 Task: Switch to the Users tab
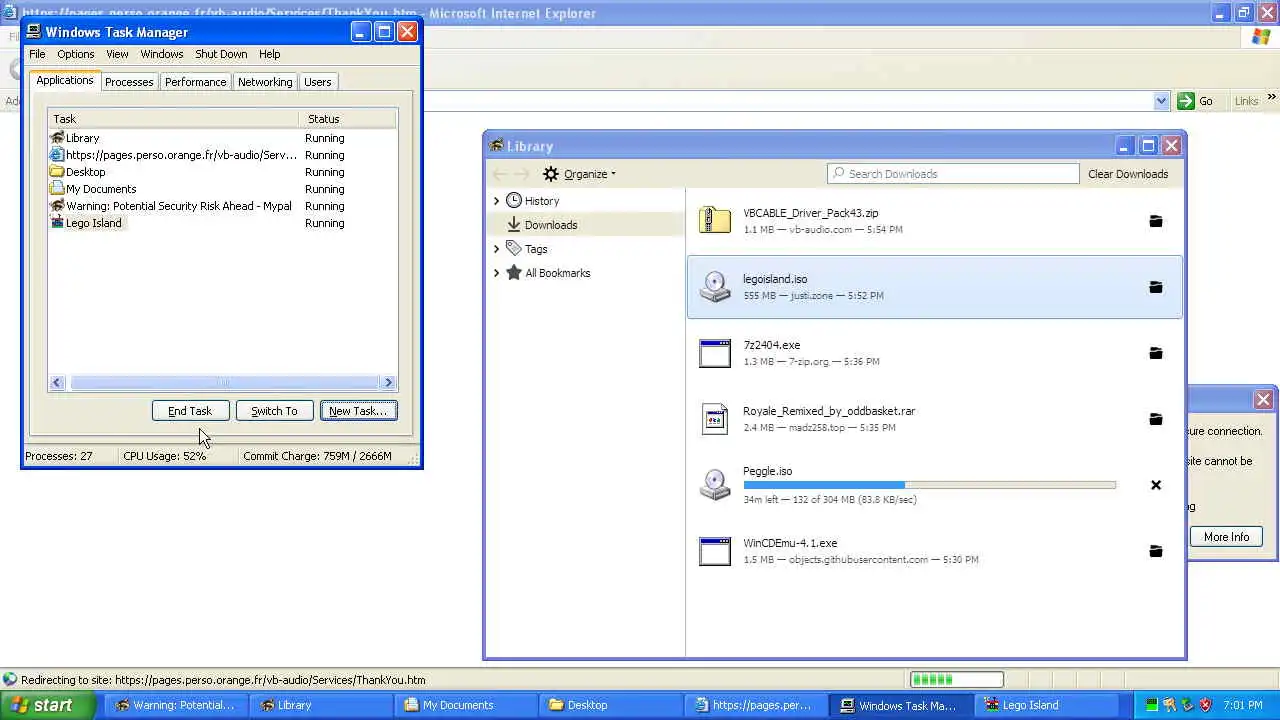(x=317, y=82)
